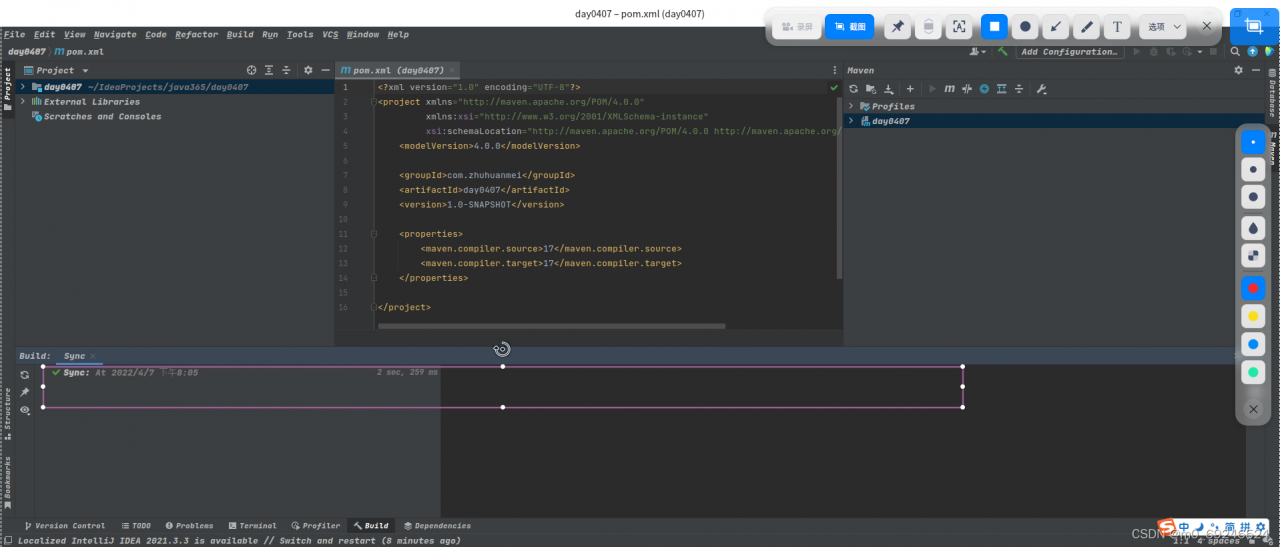Expand the Profiles node in Maven
The width and height of the screenshot is (1280, 547).
[851, 106]
